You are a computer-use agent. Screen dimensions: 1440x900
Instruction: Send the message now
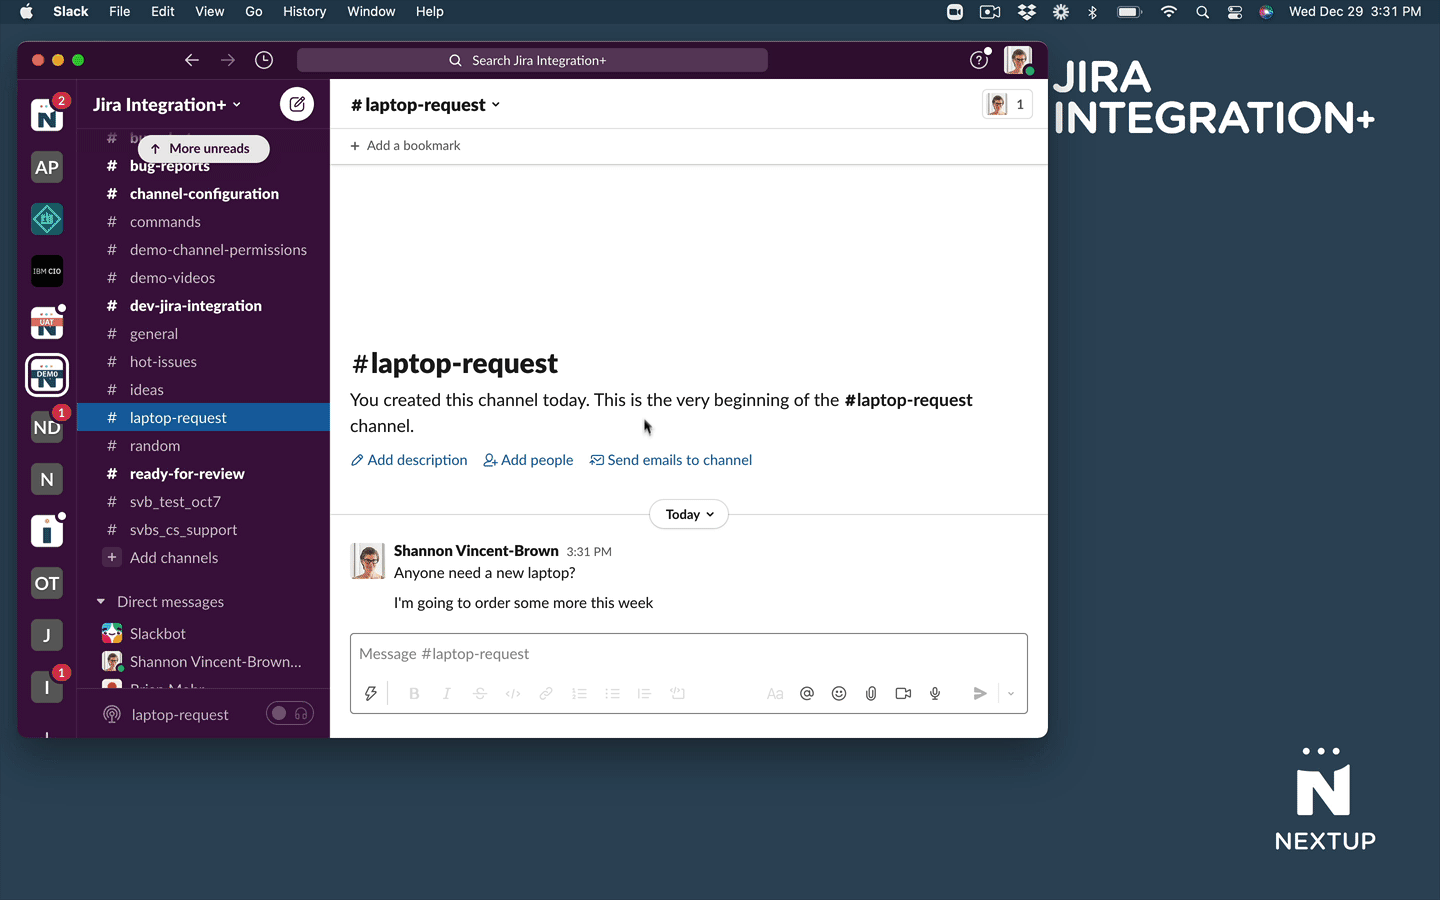coord(980,693)
